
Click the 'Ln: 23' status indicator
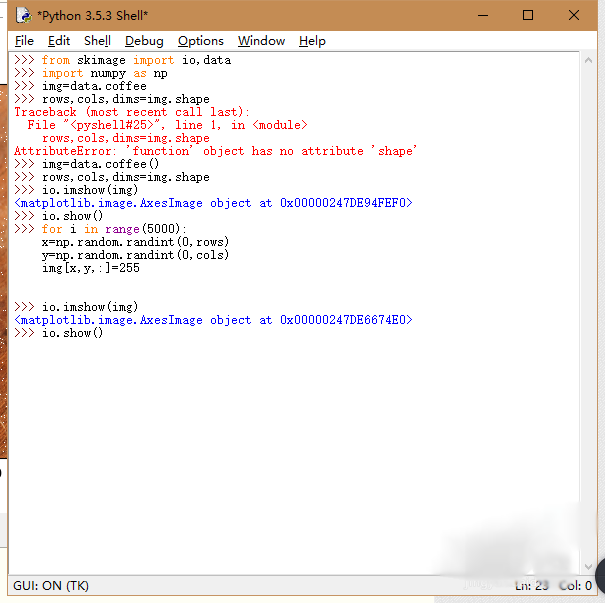coord(532,586)
